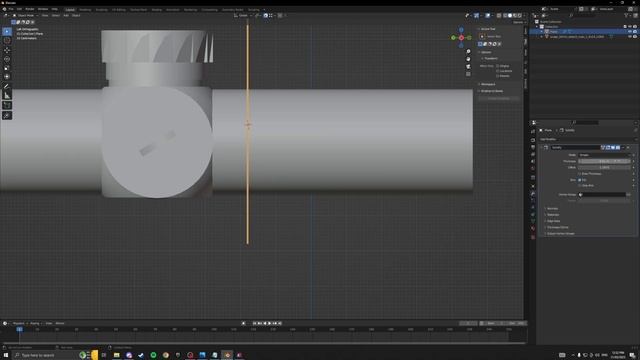Toggle Solidify modifier viewport display
Image resolution: width=640 pixels, height=360 pixels.
613,147
